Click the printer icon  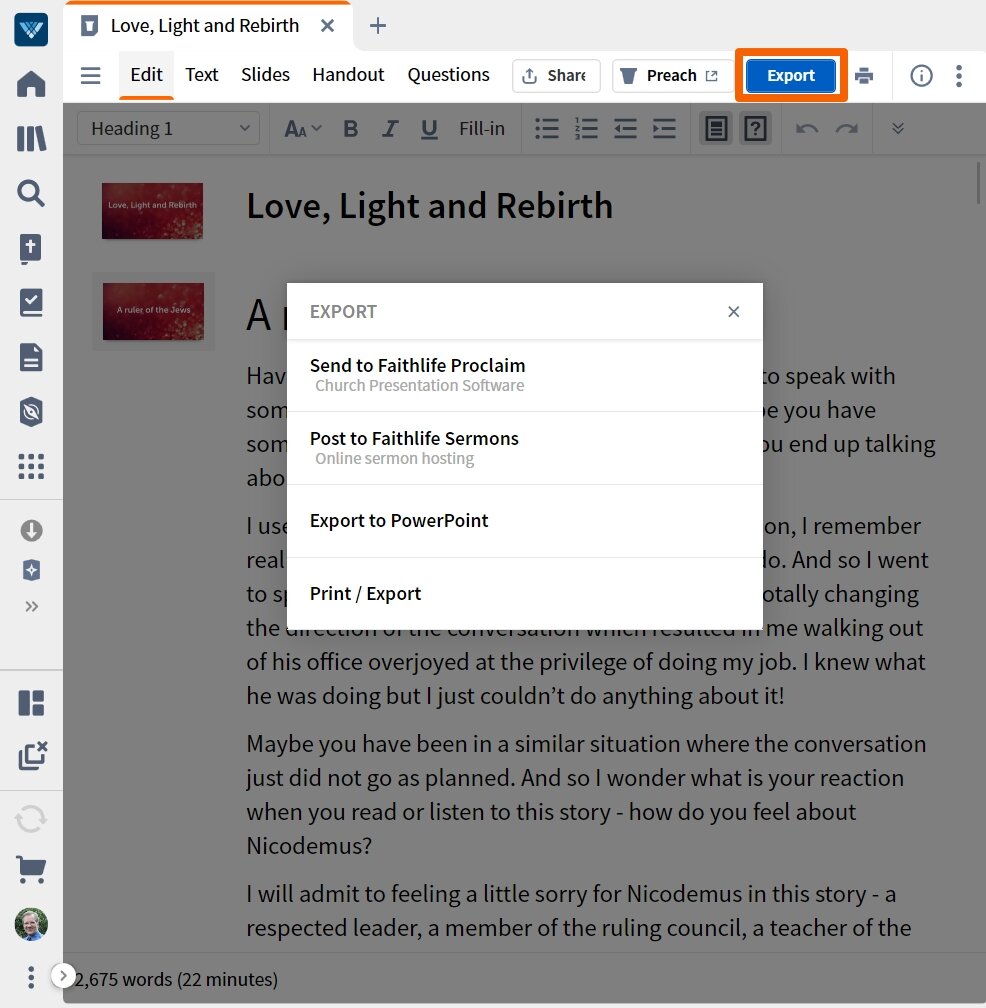tap(864, 76)
